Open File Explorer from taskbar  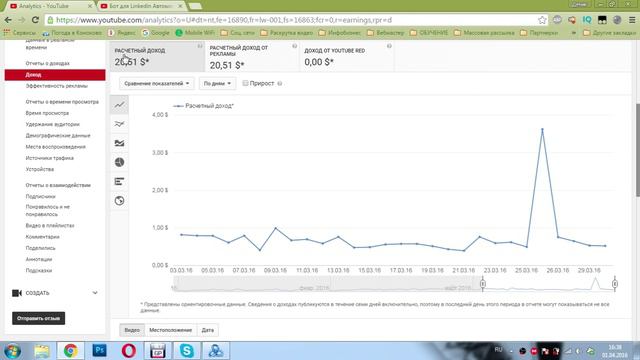point(42,351)
